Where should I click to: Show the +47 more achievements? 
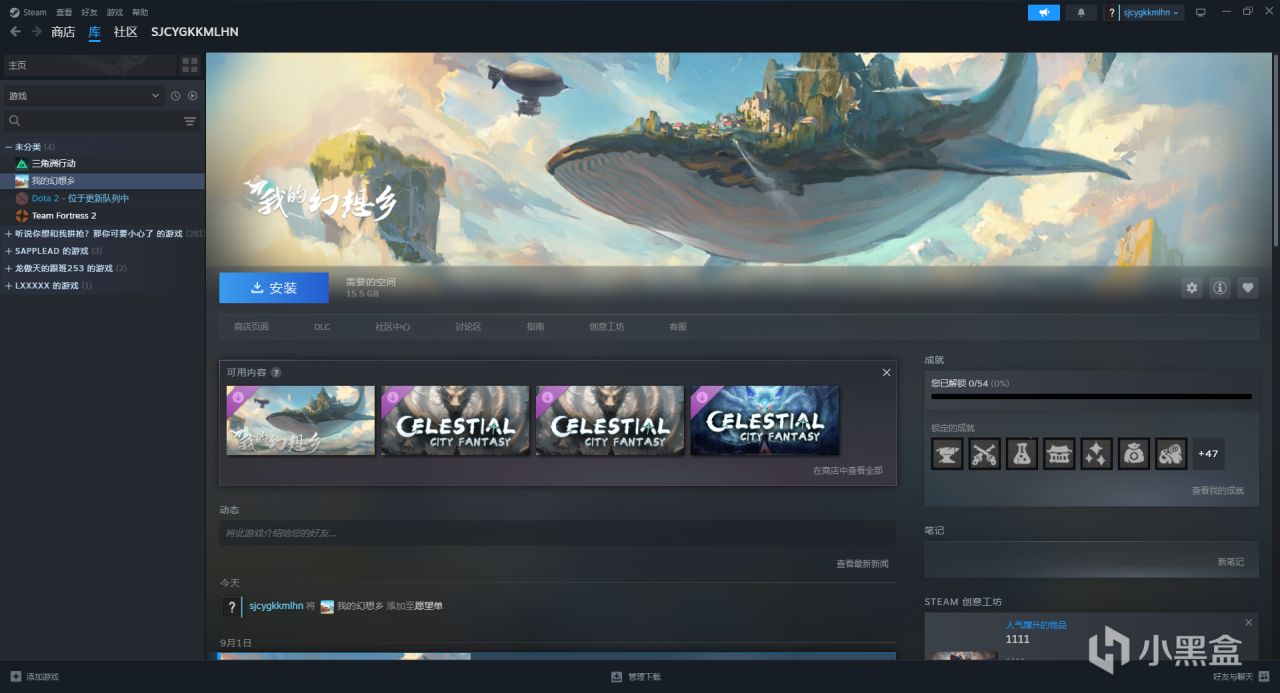pos(1208,454)
